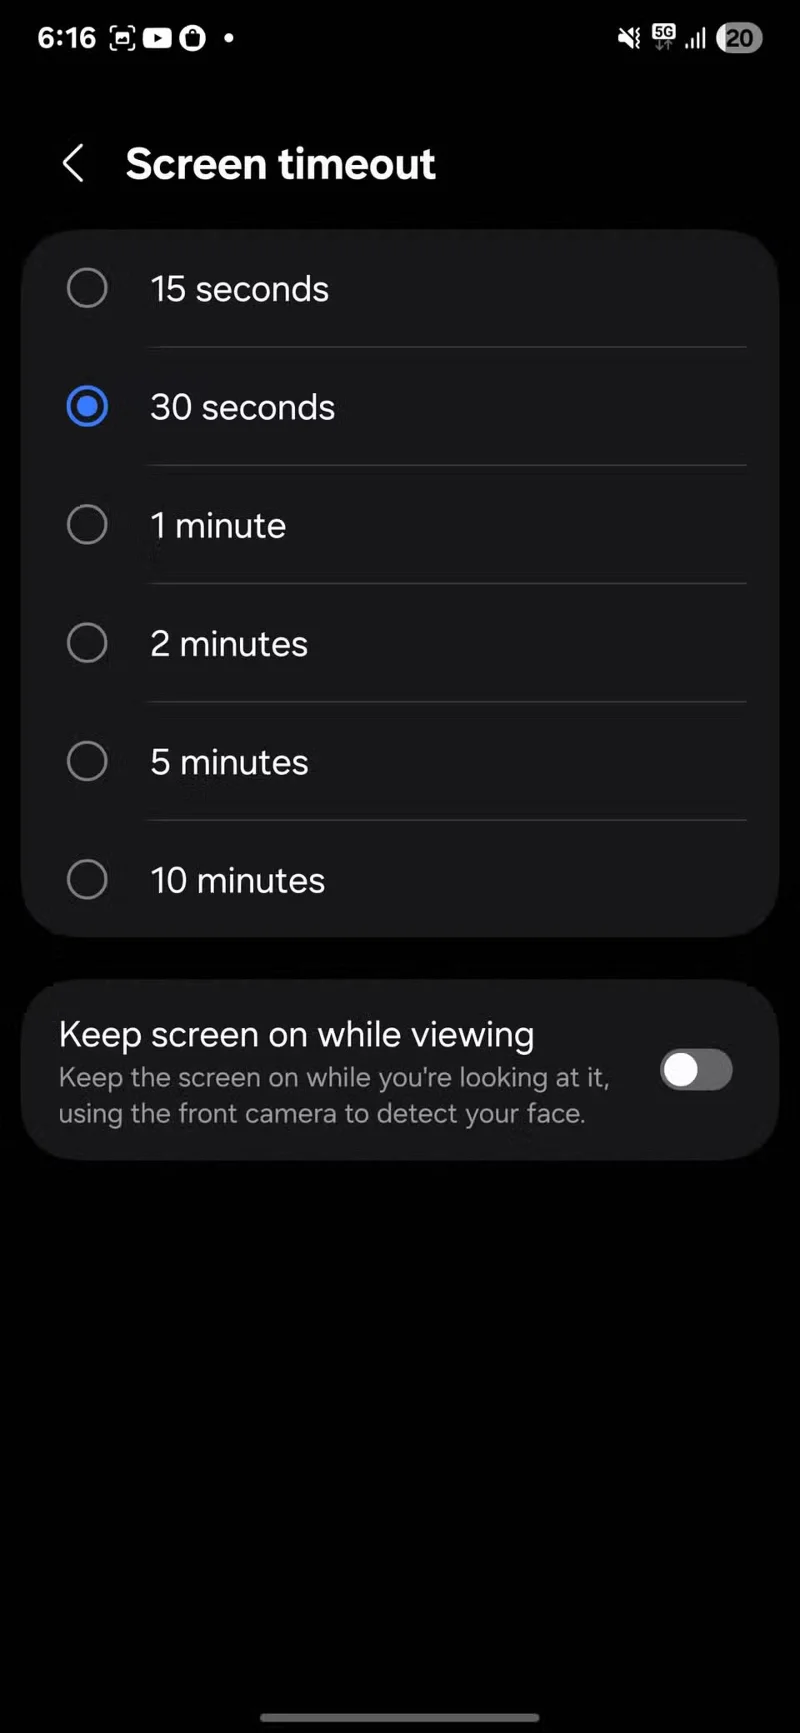Tap the battery level indicator
Image resolution: width=800 pixels, height=1733 pixels.
[740, 38]
